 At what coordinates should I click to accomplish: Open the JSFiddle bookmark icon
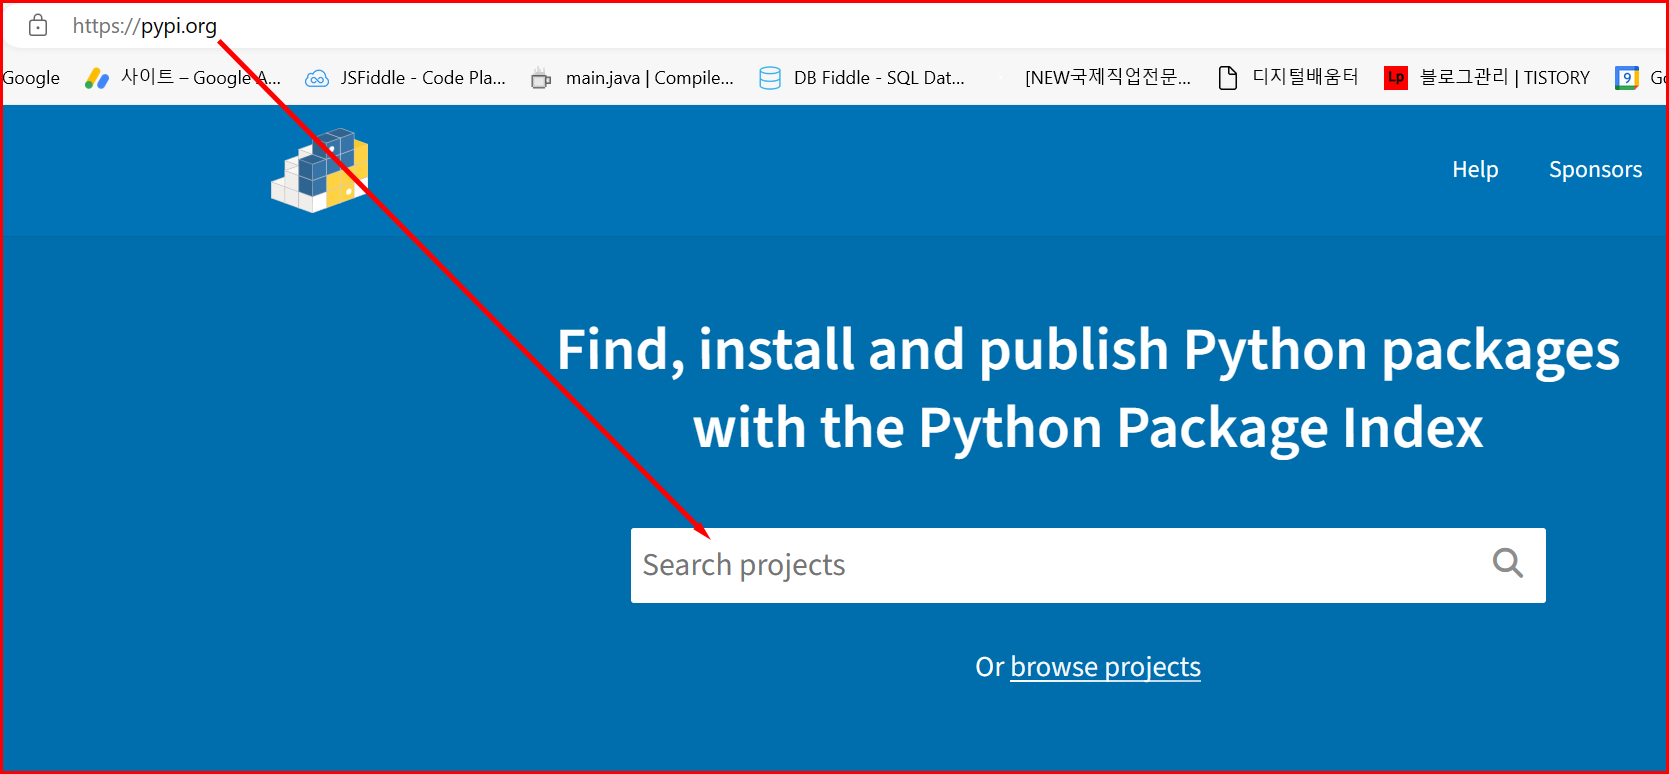tap(317, 78)
